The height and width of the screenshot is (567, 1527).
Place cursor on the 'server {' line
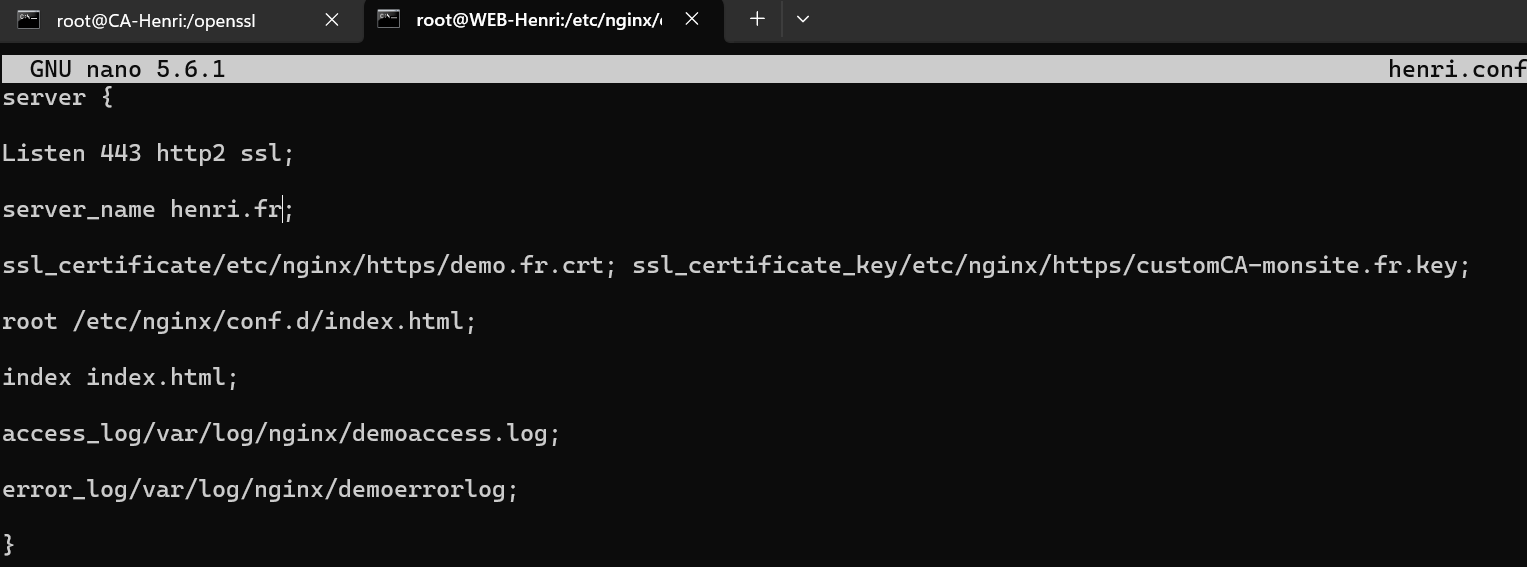58,98
